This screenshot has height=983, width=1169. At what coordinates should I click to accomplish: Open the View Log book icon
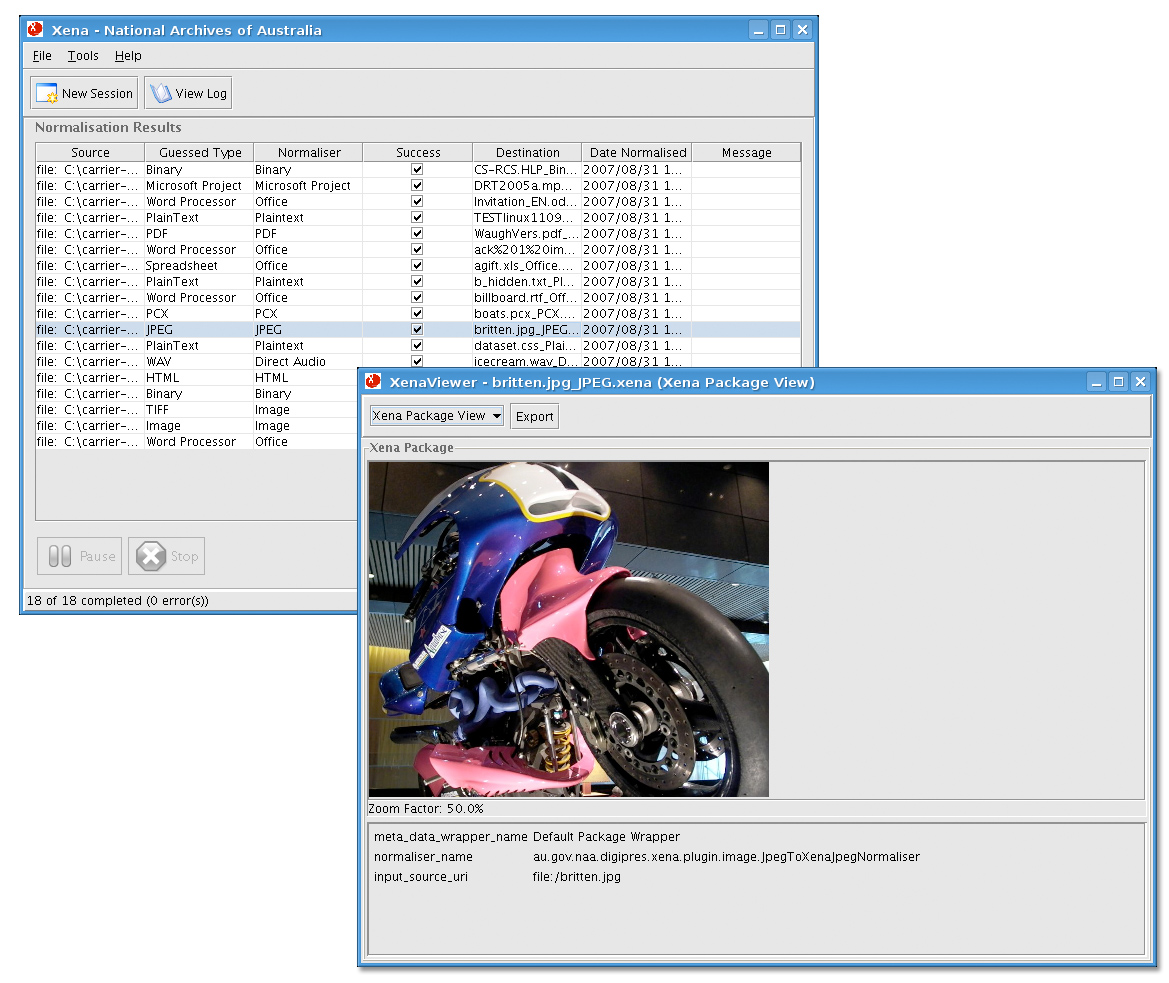(x=161, y=94)
